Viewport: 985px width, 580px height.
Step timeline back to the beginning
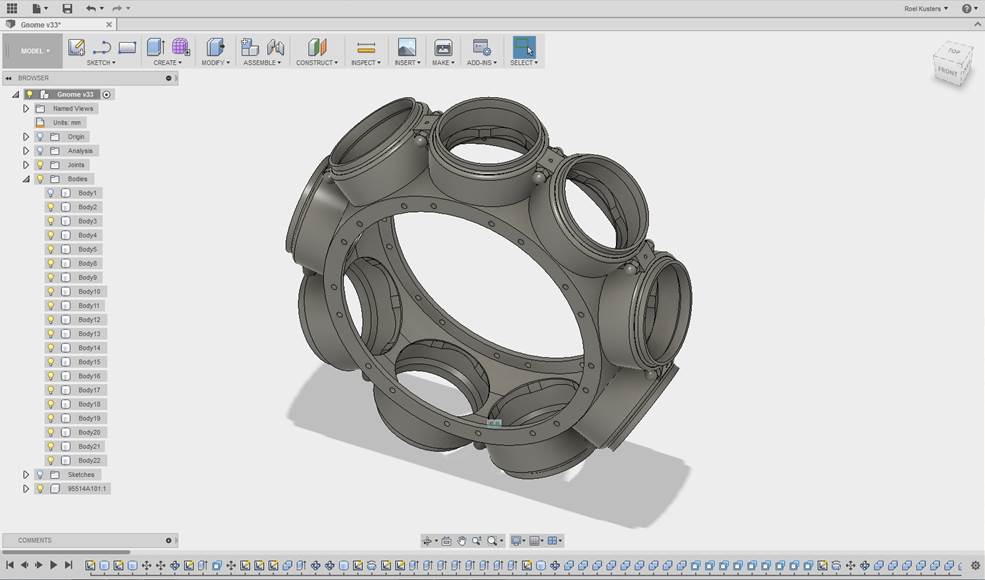[10, 565]
